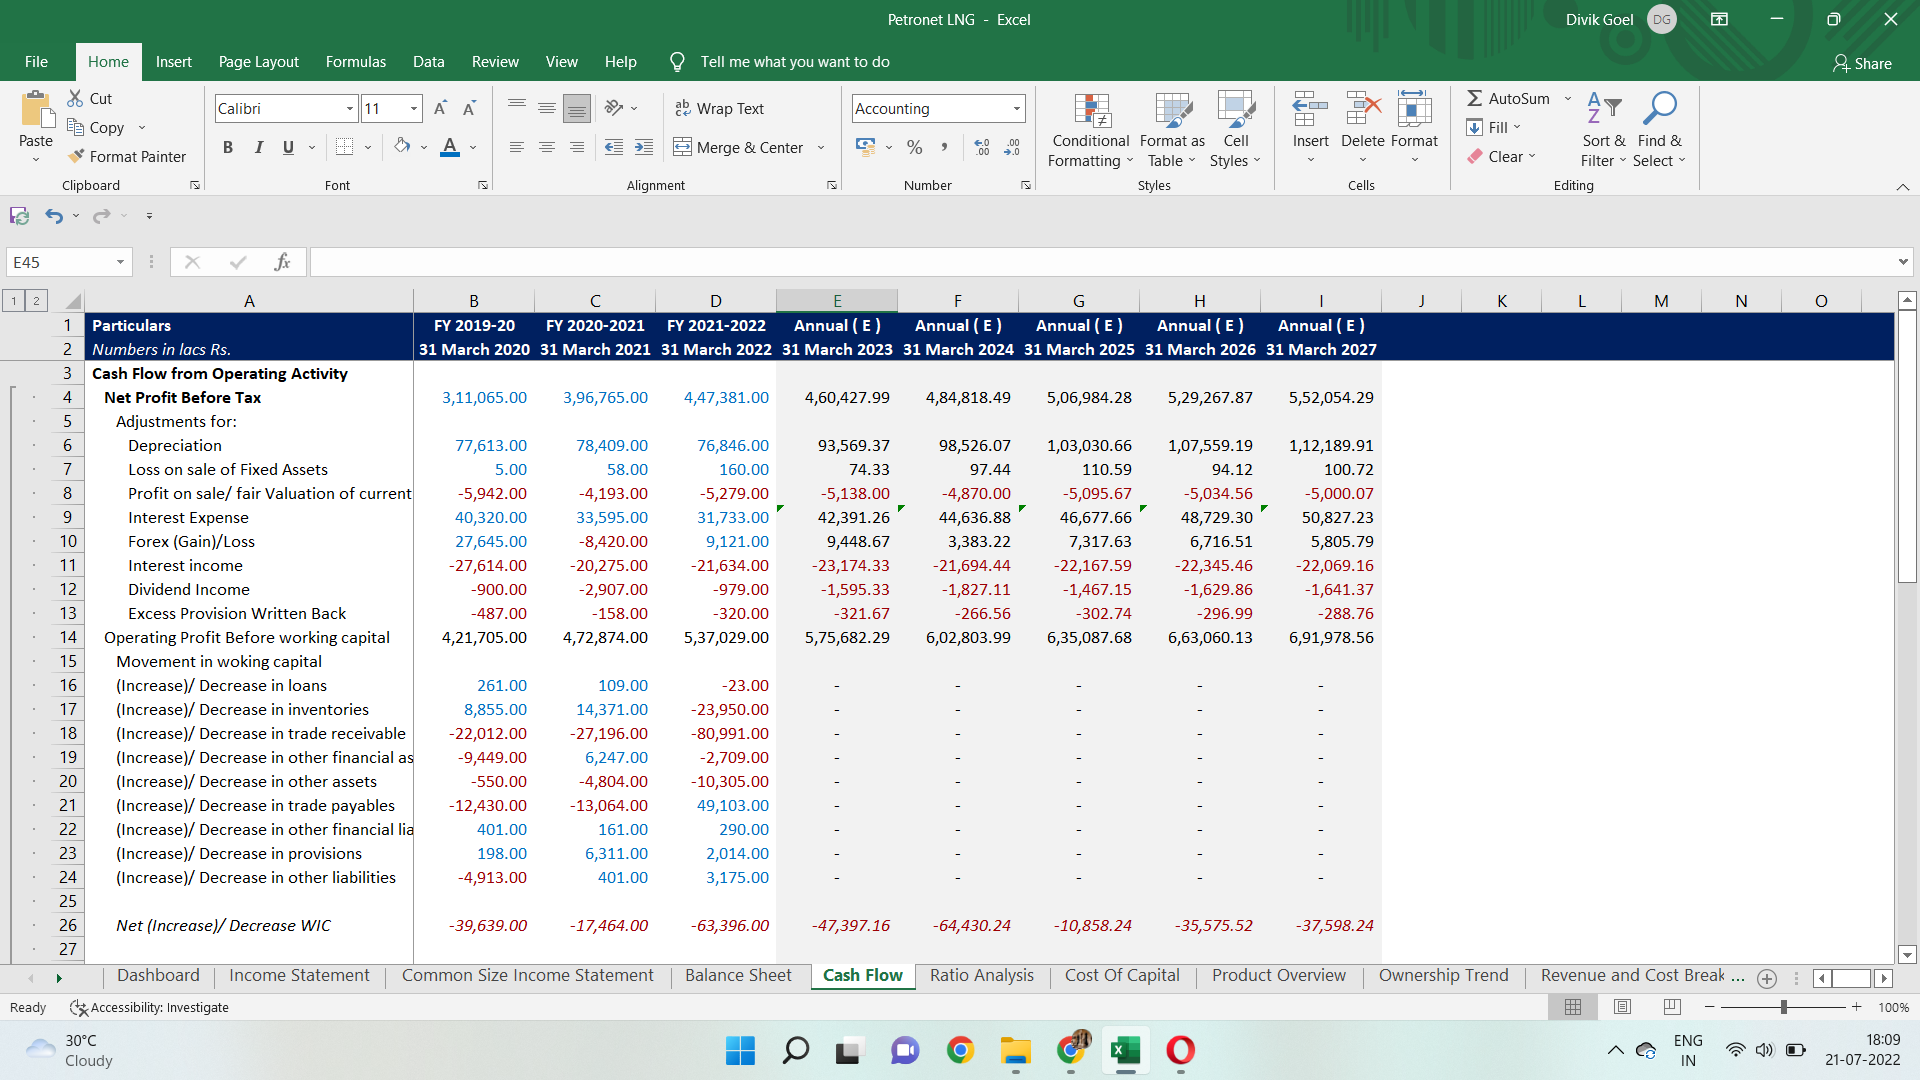Toggle Bold formatting
Viewport: 1920px width, 1080px height.
[x=228, y=147]
